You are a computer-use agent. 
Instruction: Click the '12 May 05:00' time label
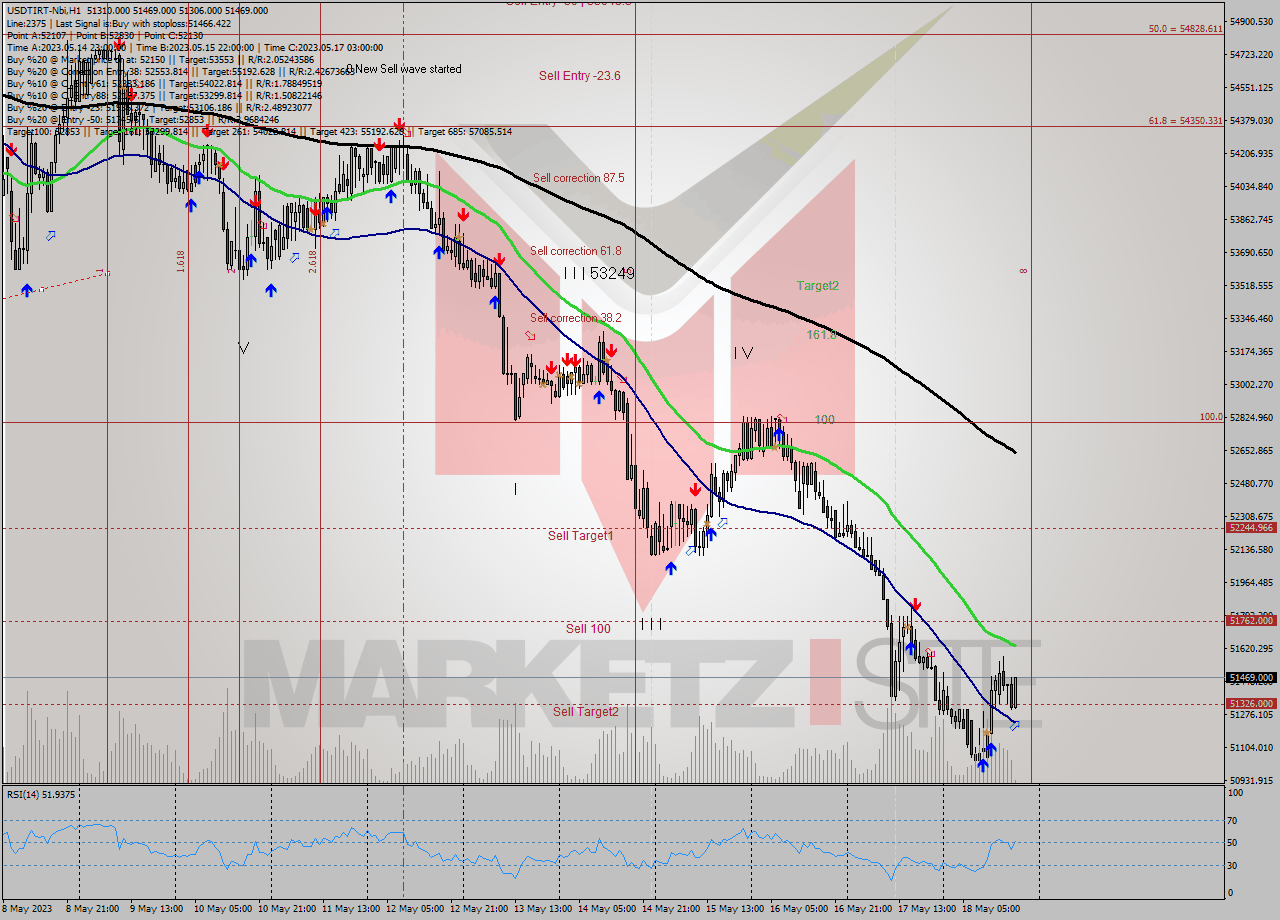tap(413, 908)
